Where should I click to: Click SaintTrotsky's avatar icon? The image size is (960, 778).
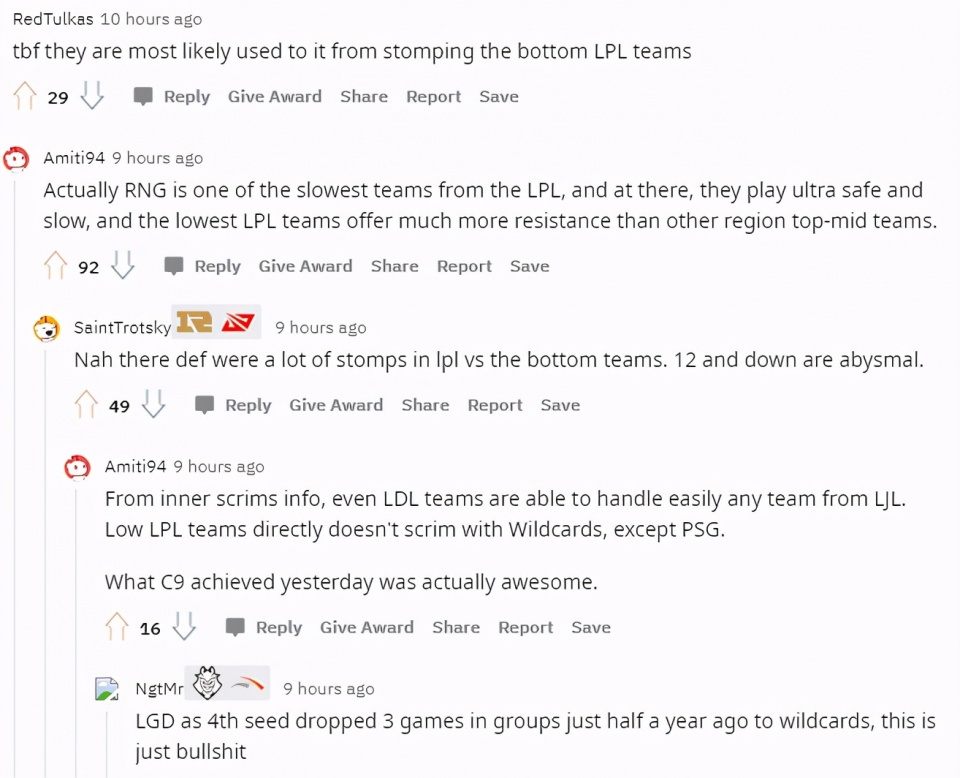(x=47, y=328)
